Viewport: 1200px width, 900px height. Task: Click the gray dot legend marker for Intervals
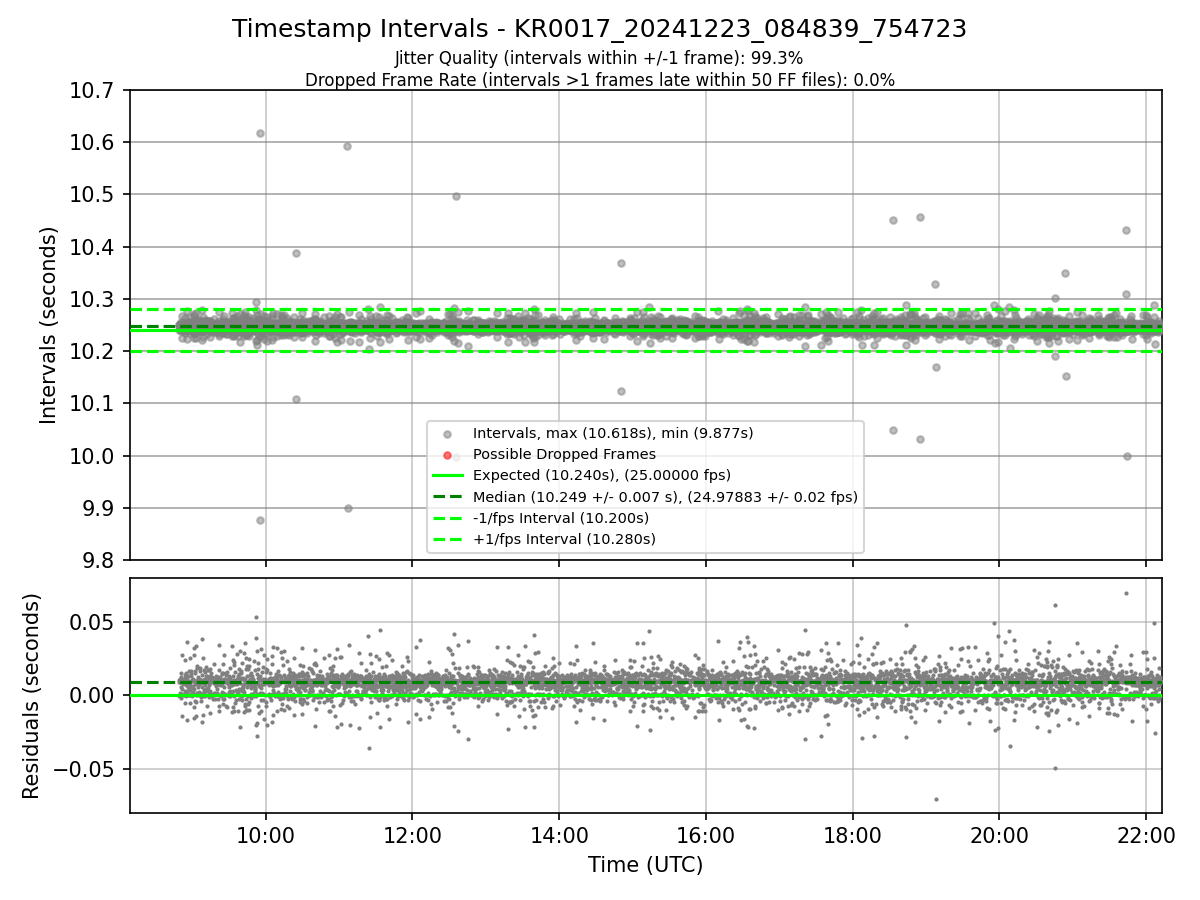click(x=447, y=434)
